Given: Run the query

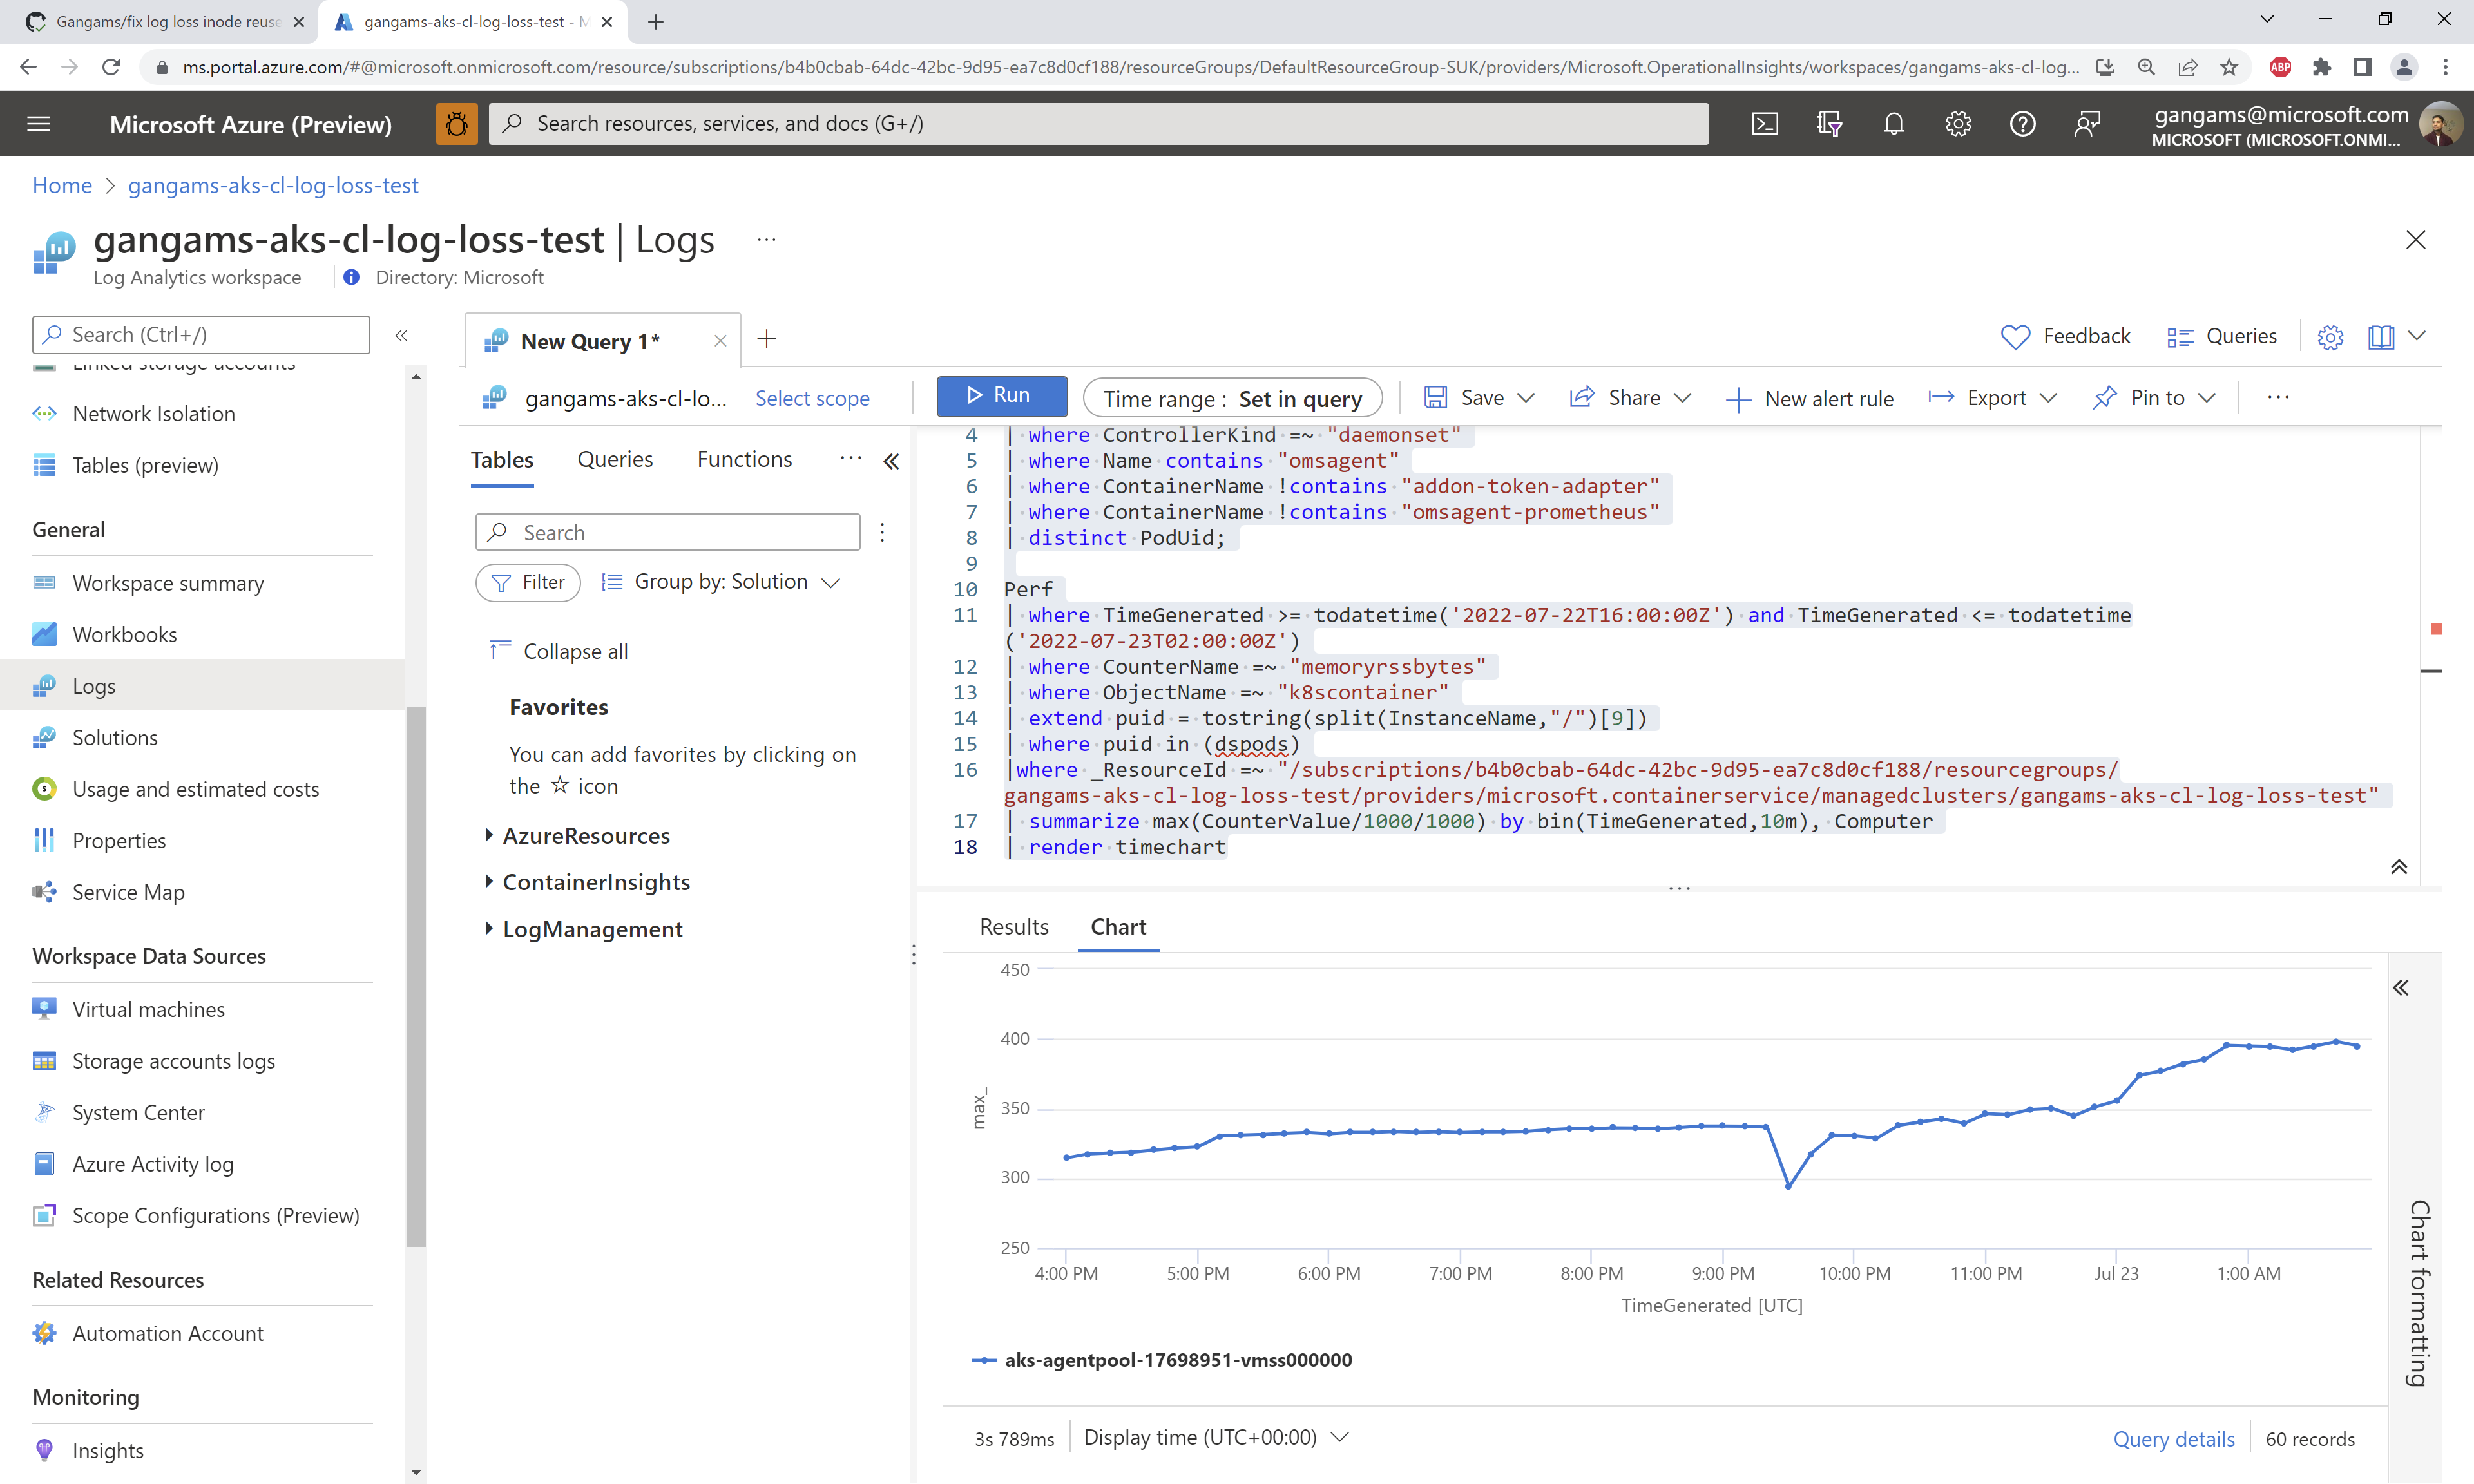Looking at the screenshot, I should pos(1001,396).
